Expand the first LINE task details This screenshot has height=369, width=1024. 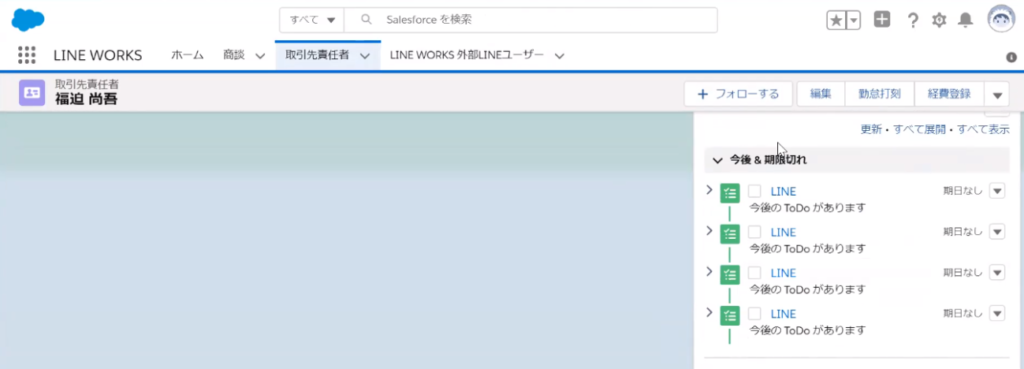pyautogui.click(x=709, y=190)
